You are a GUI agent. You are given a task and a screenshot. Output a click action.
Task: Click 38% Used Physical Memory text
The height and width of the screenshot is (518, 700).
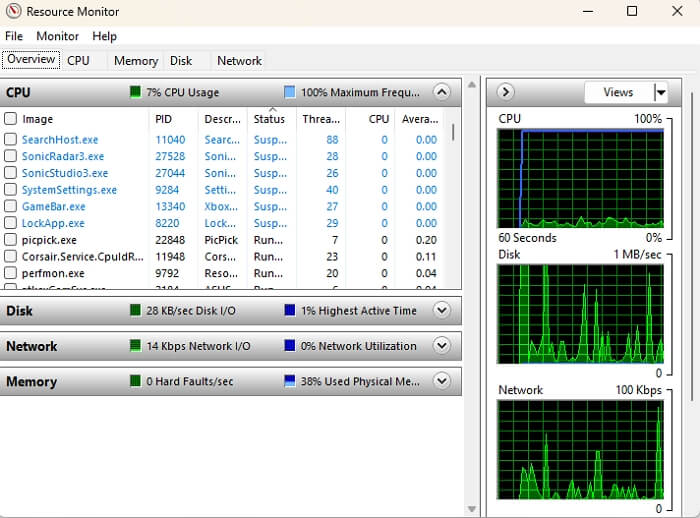(360, 381)
